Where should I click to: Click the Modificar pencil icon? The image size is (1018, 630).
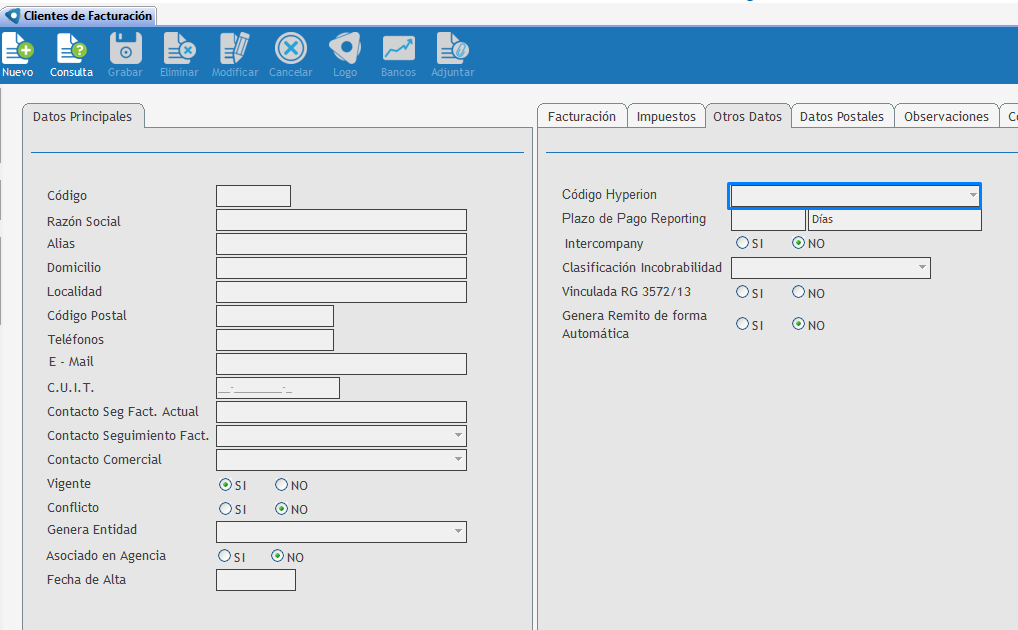click(x=234, y=55)
